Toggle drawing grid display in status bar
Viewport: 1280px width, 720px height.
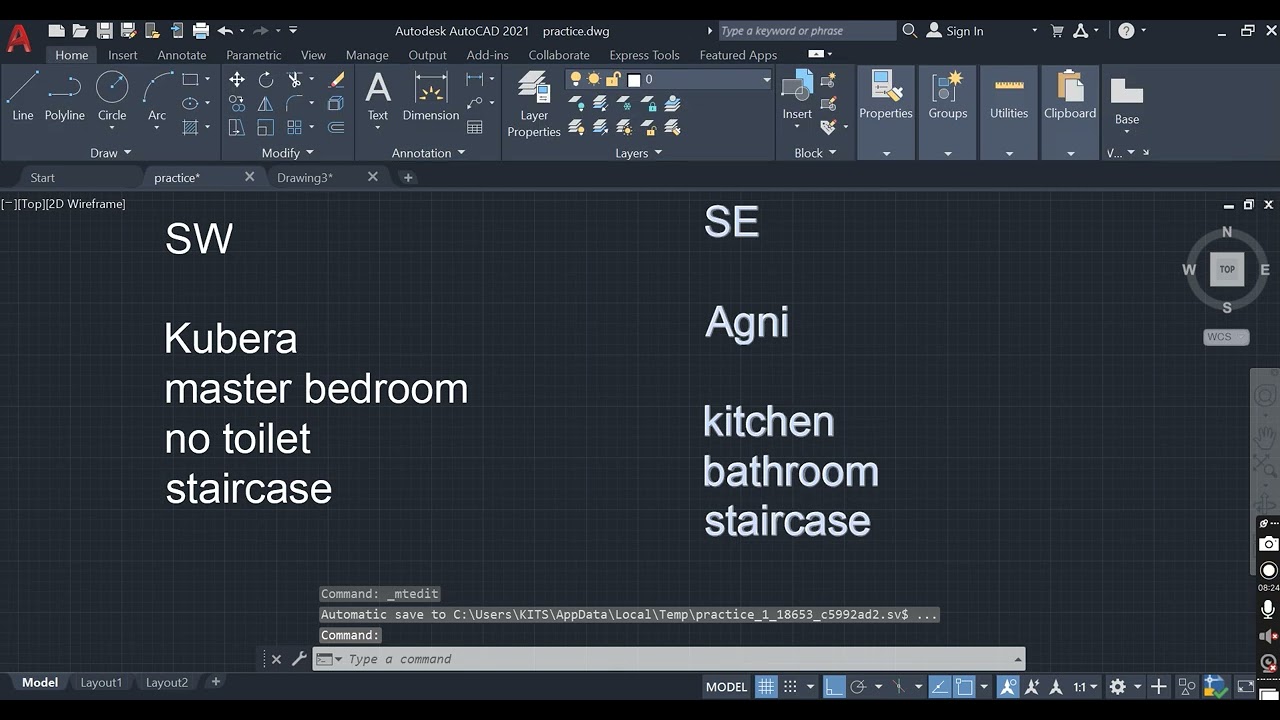(766, 687)
